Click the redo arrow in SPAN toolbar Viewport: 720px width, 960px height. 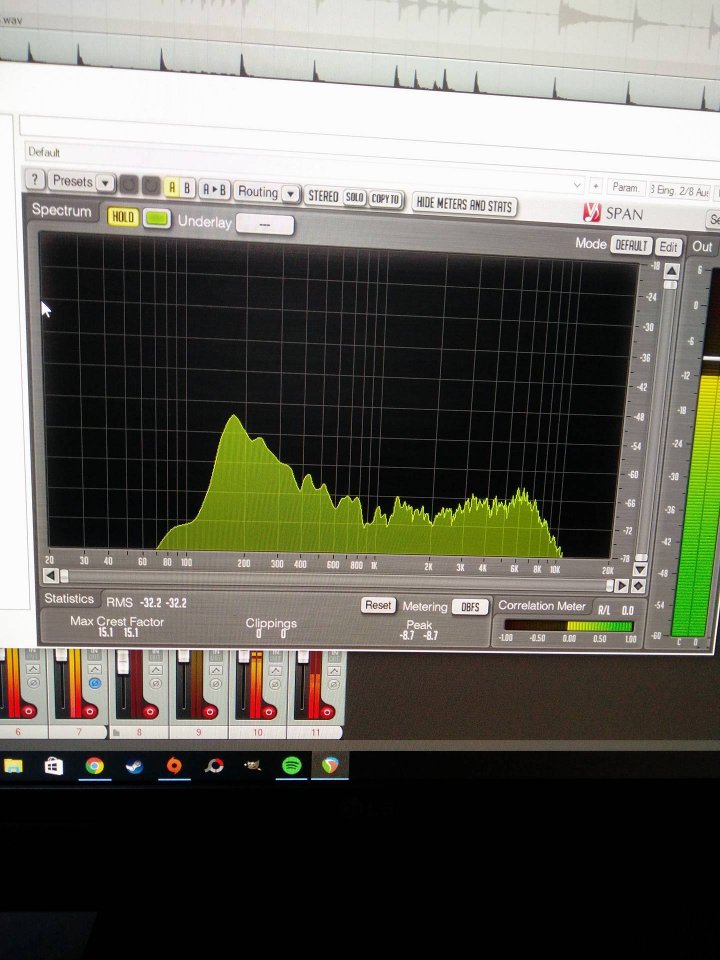click(151, 186)
